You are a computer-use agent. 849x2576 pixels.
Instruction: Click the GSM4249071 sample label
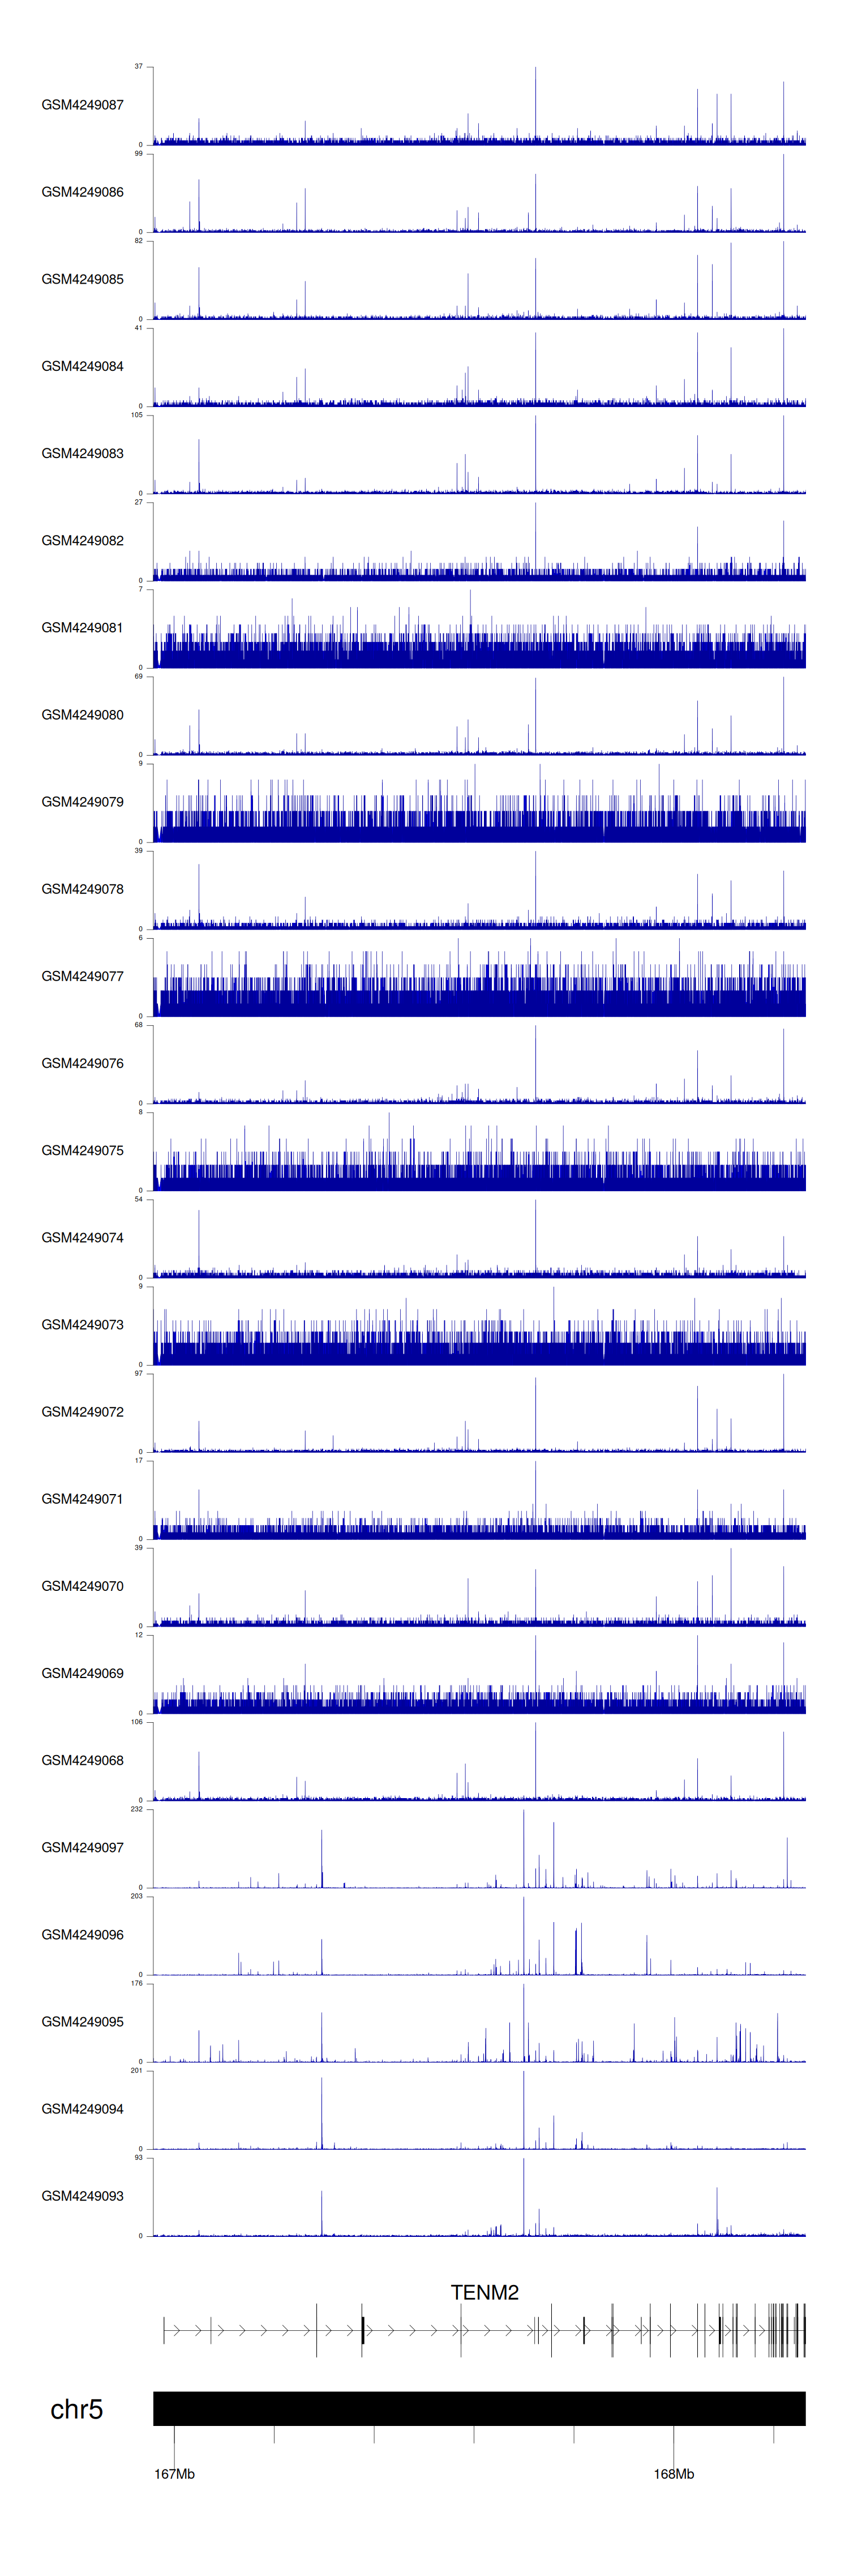(82, 1498)
